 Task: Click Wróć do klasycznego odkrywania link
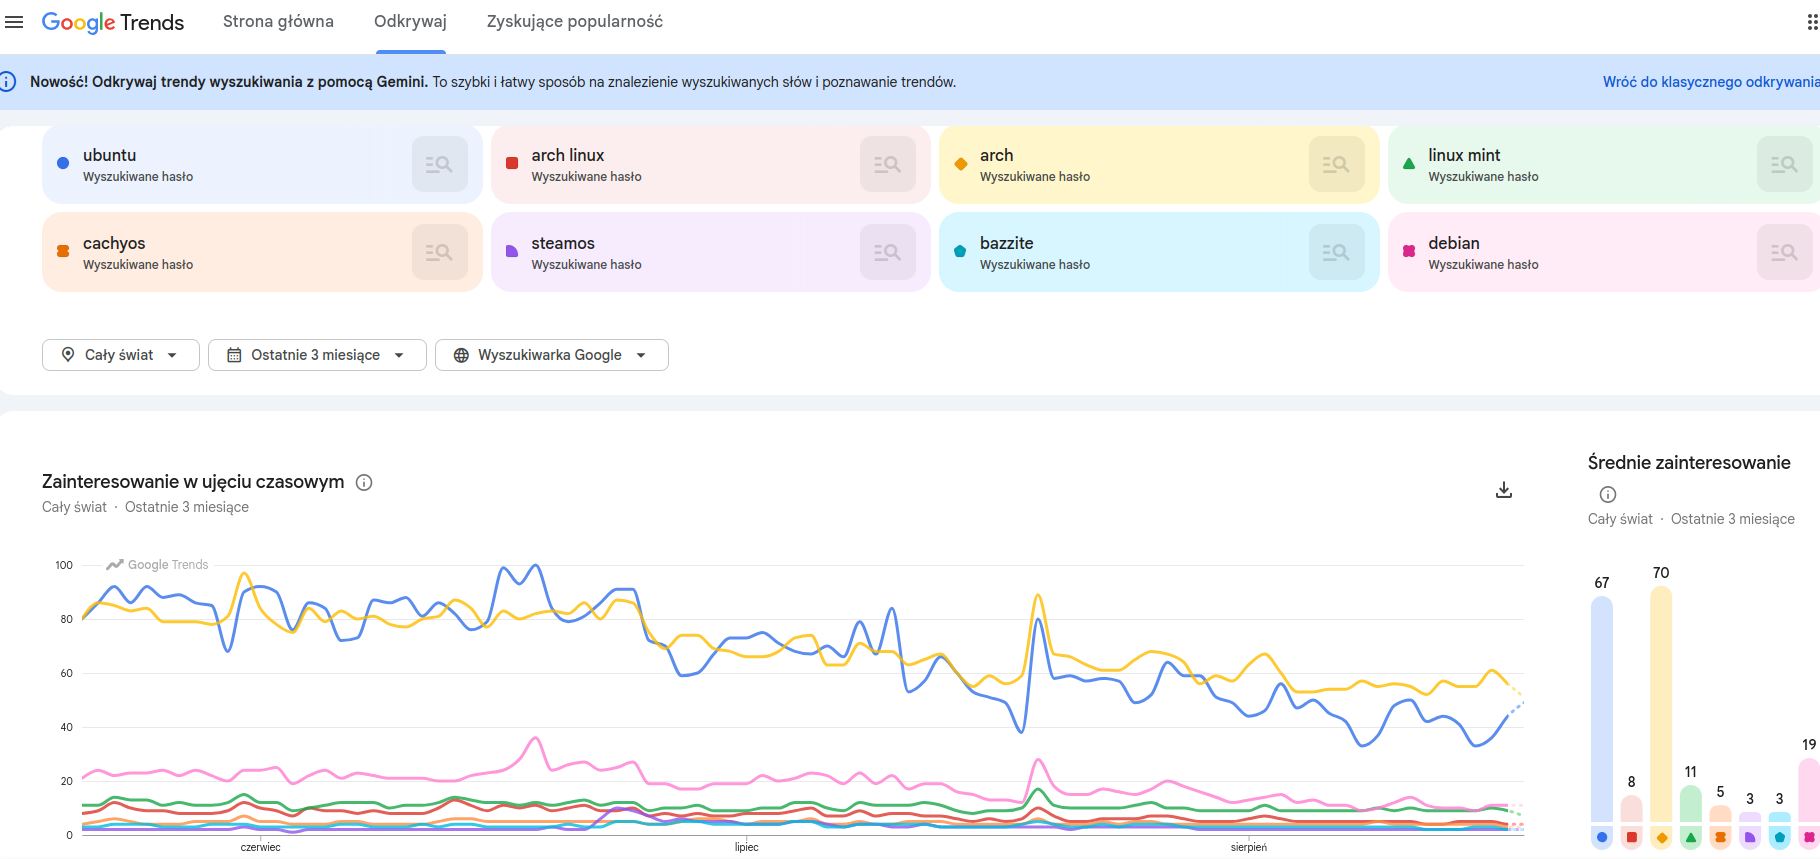1711,82
